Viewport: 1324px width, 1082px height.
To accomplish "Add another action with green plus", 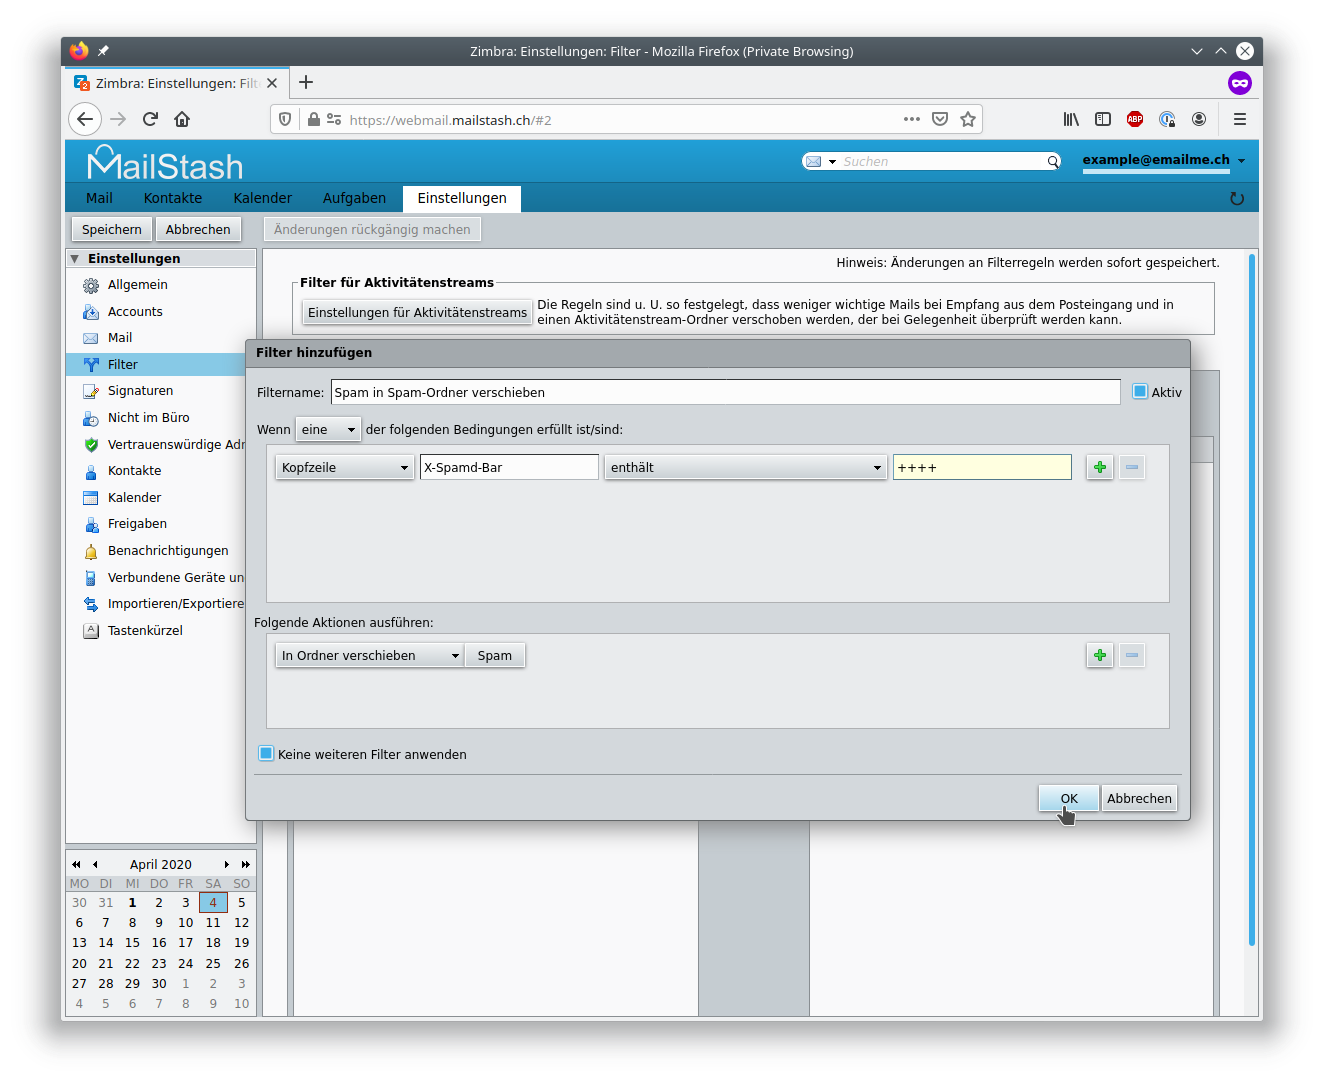I will (1100, 655).
